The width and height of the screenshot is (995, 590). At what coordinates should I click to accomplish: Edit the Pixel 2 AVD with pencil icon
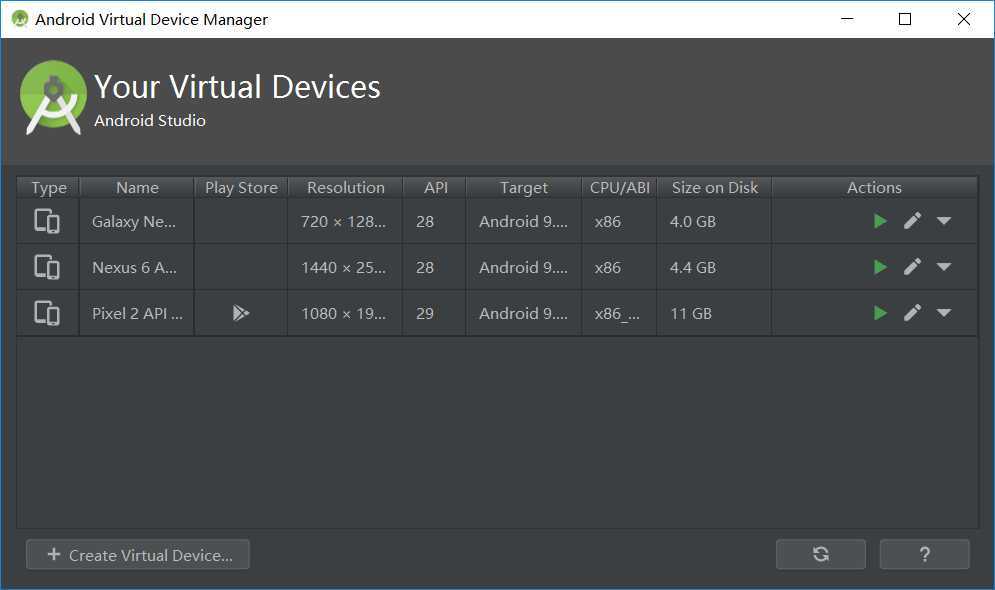coord(913,312)
